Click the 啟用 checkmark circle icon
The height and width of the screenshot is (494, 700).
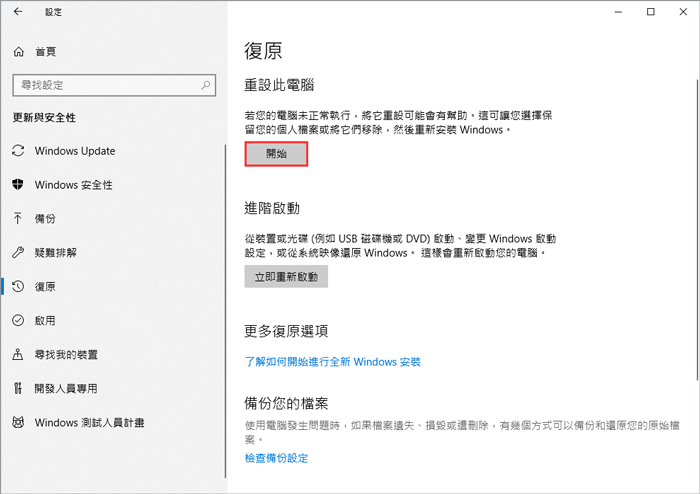pos(18,321)
